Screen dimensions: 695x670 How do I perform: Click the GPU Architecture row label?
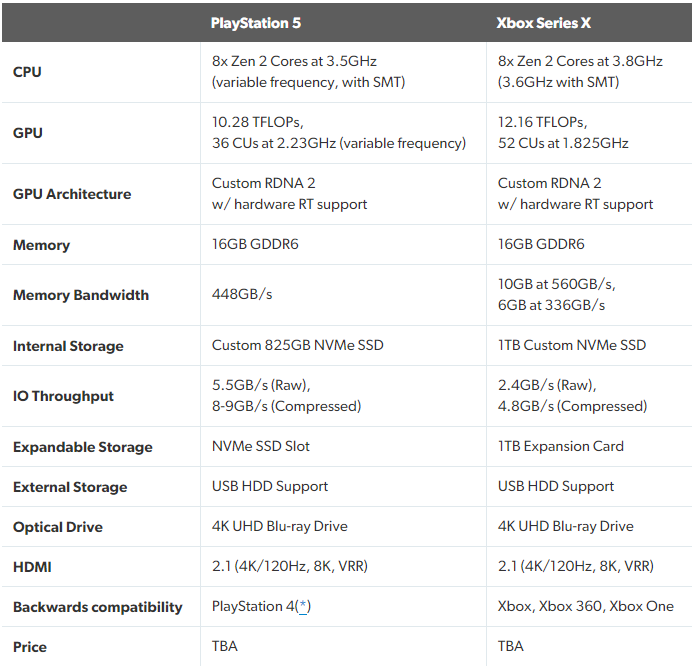[x=72, y=194]
